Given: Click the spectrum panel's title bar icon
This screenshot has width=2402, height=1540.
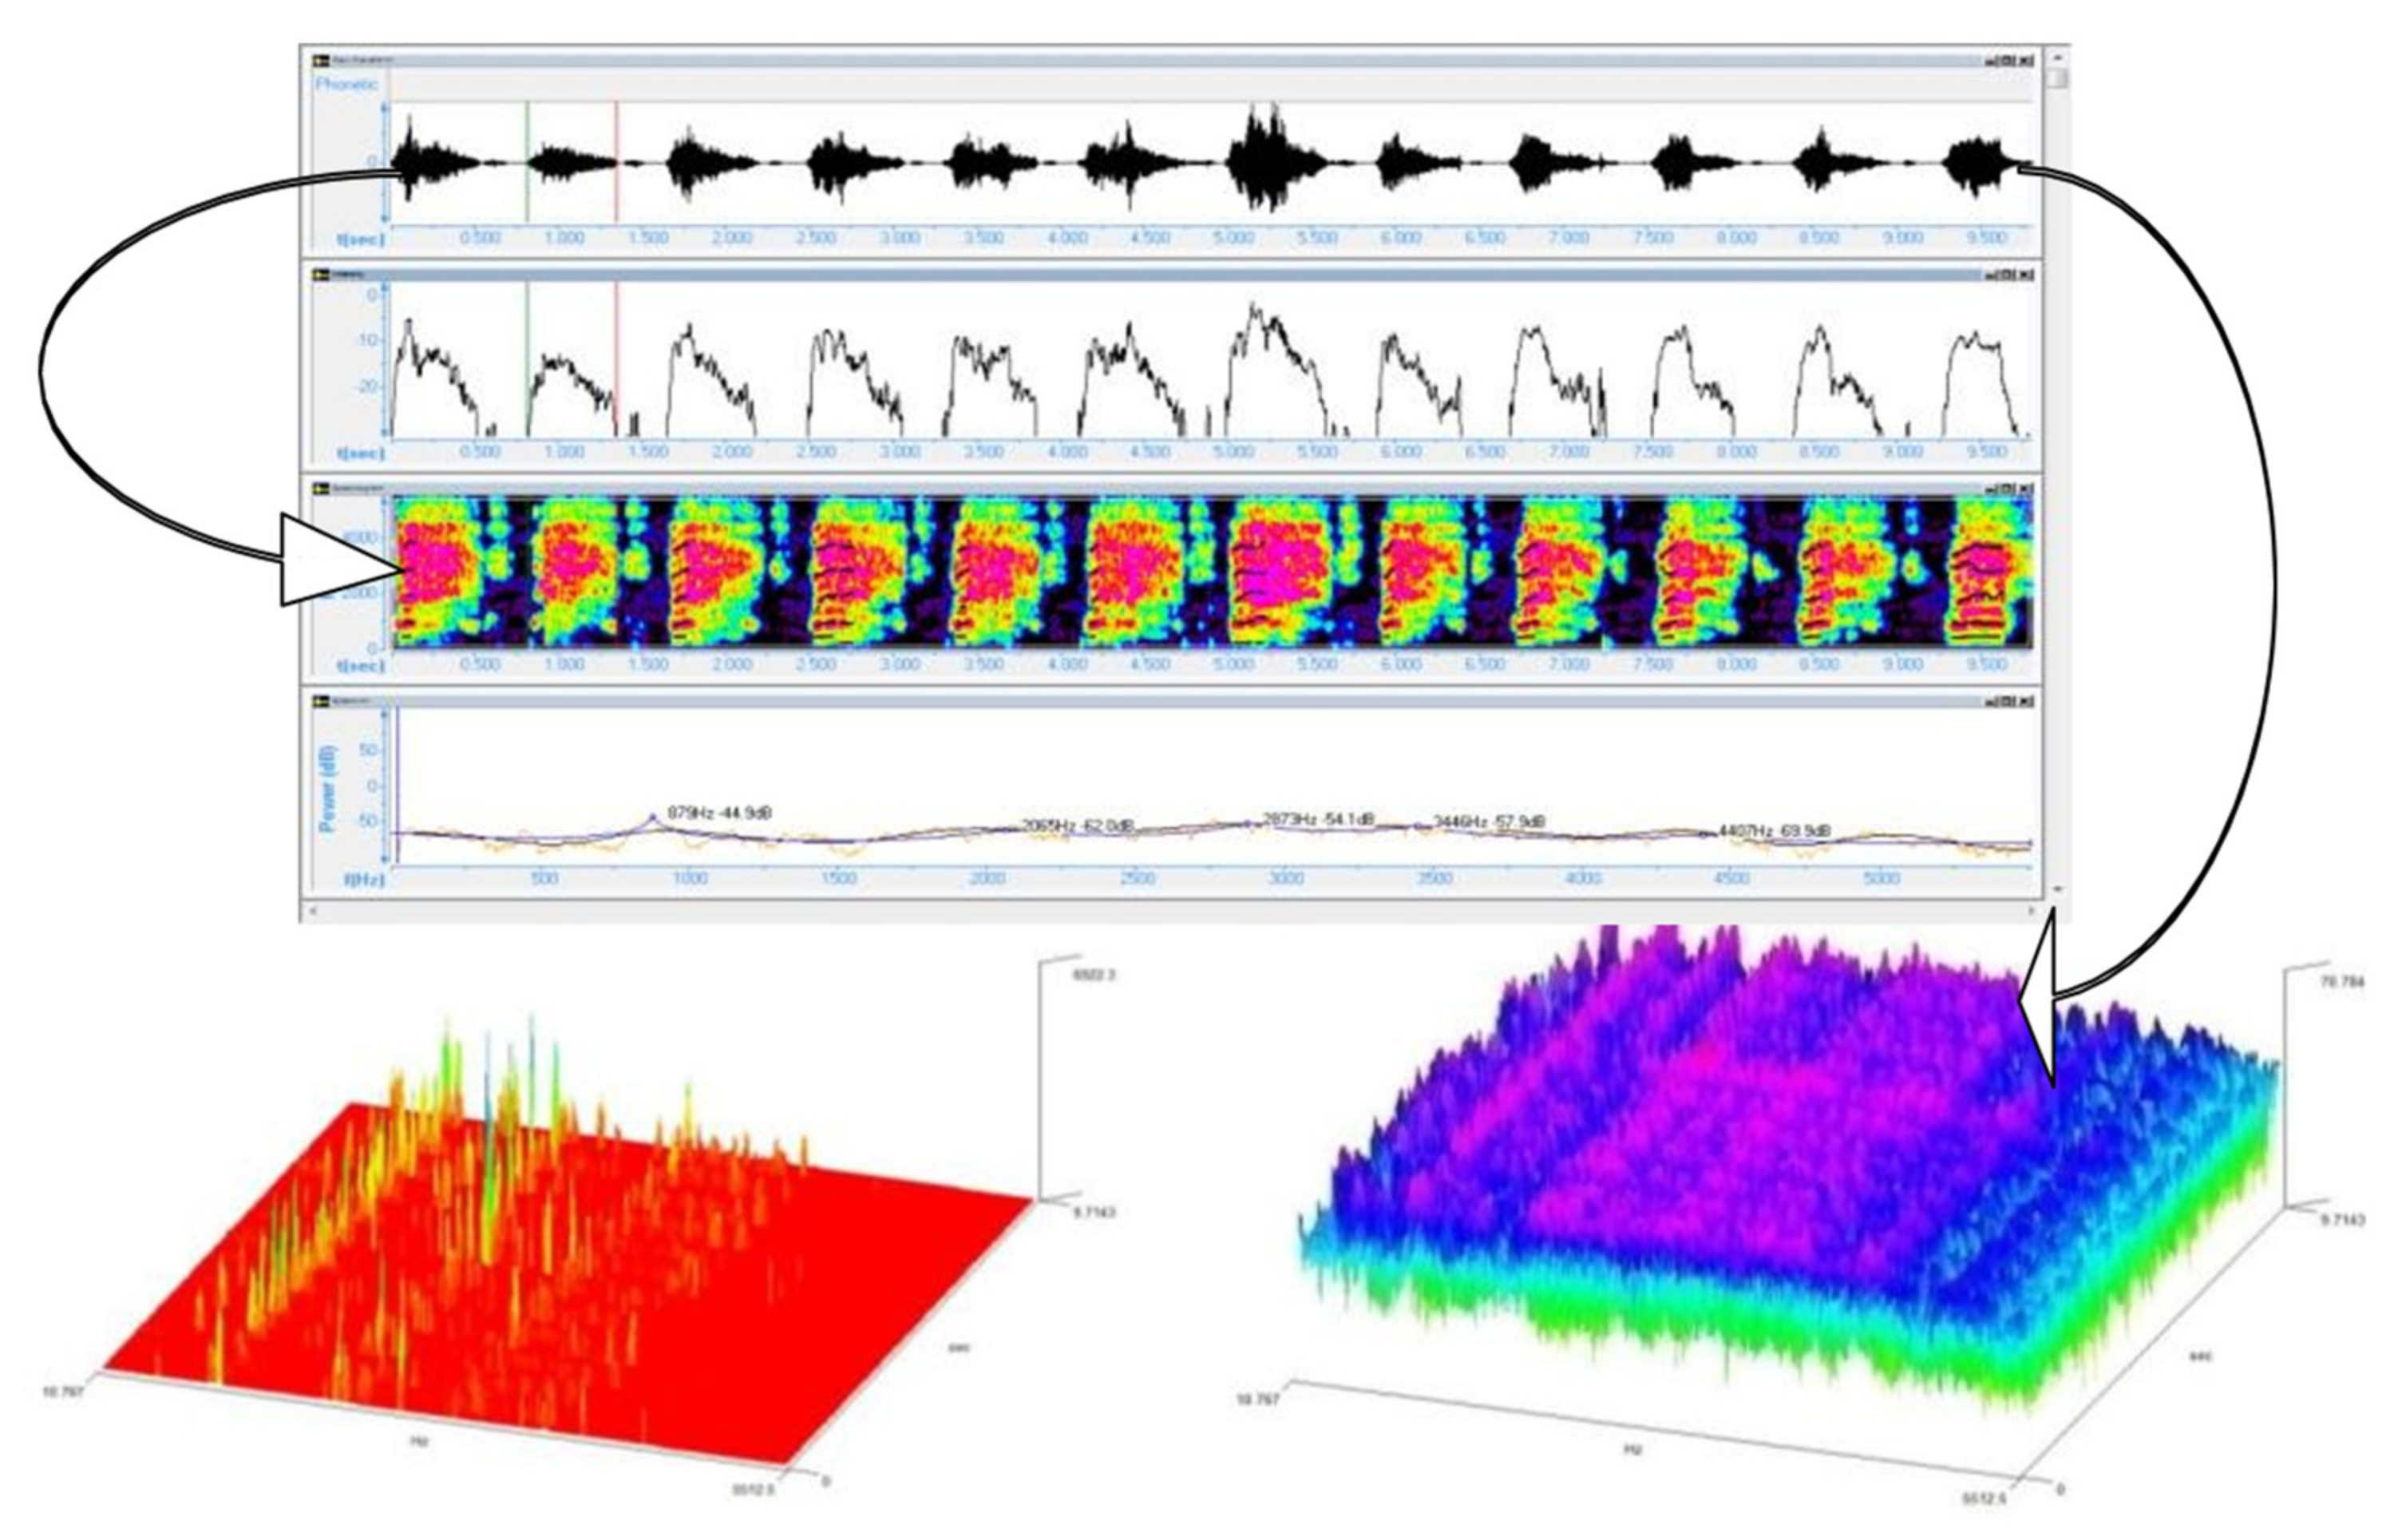Looking at the screenshot, I should coord(321,701).
